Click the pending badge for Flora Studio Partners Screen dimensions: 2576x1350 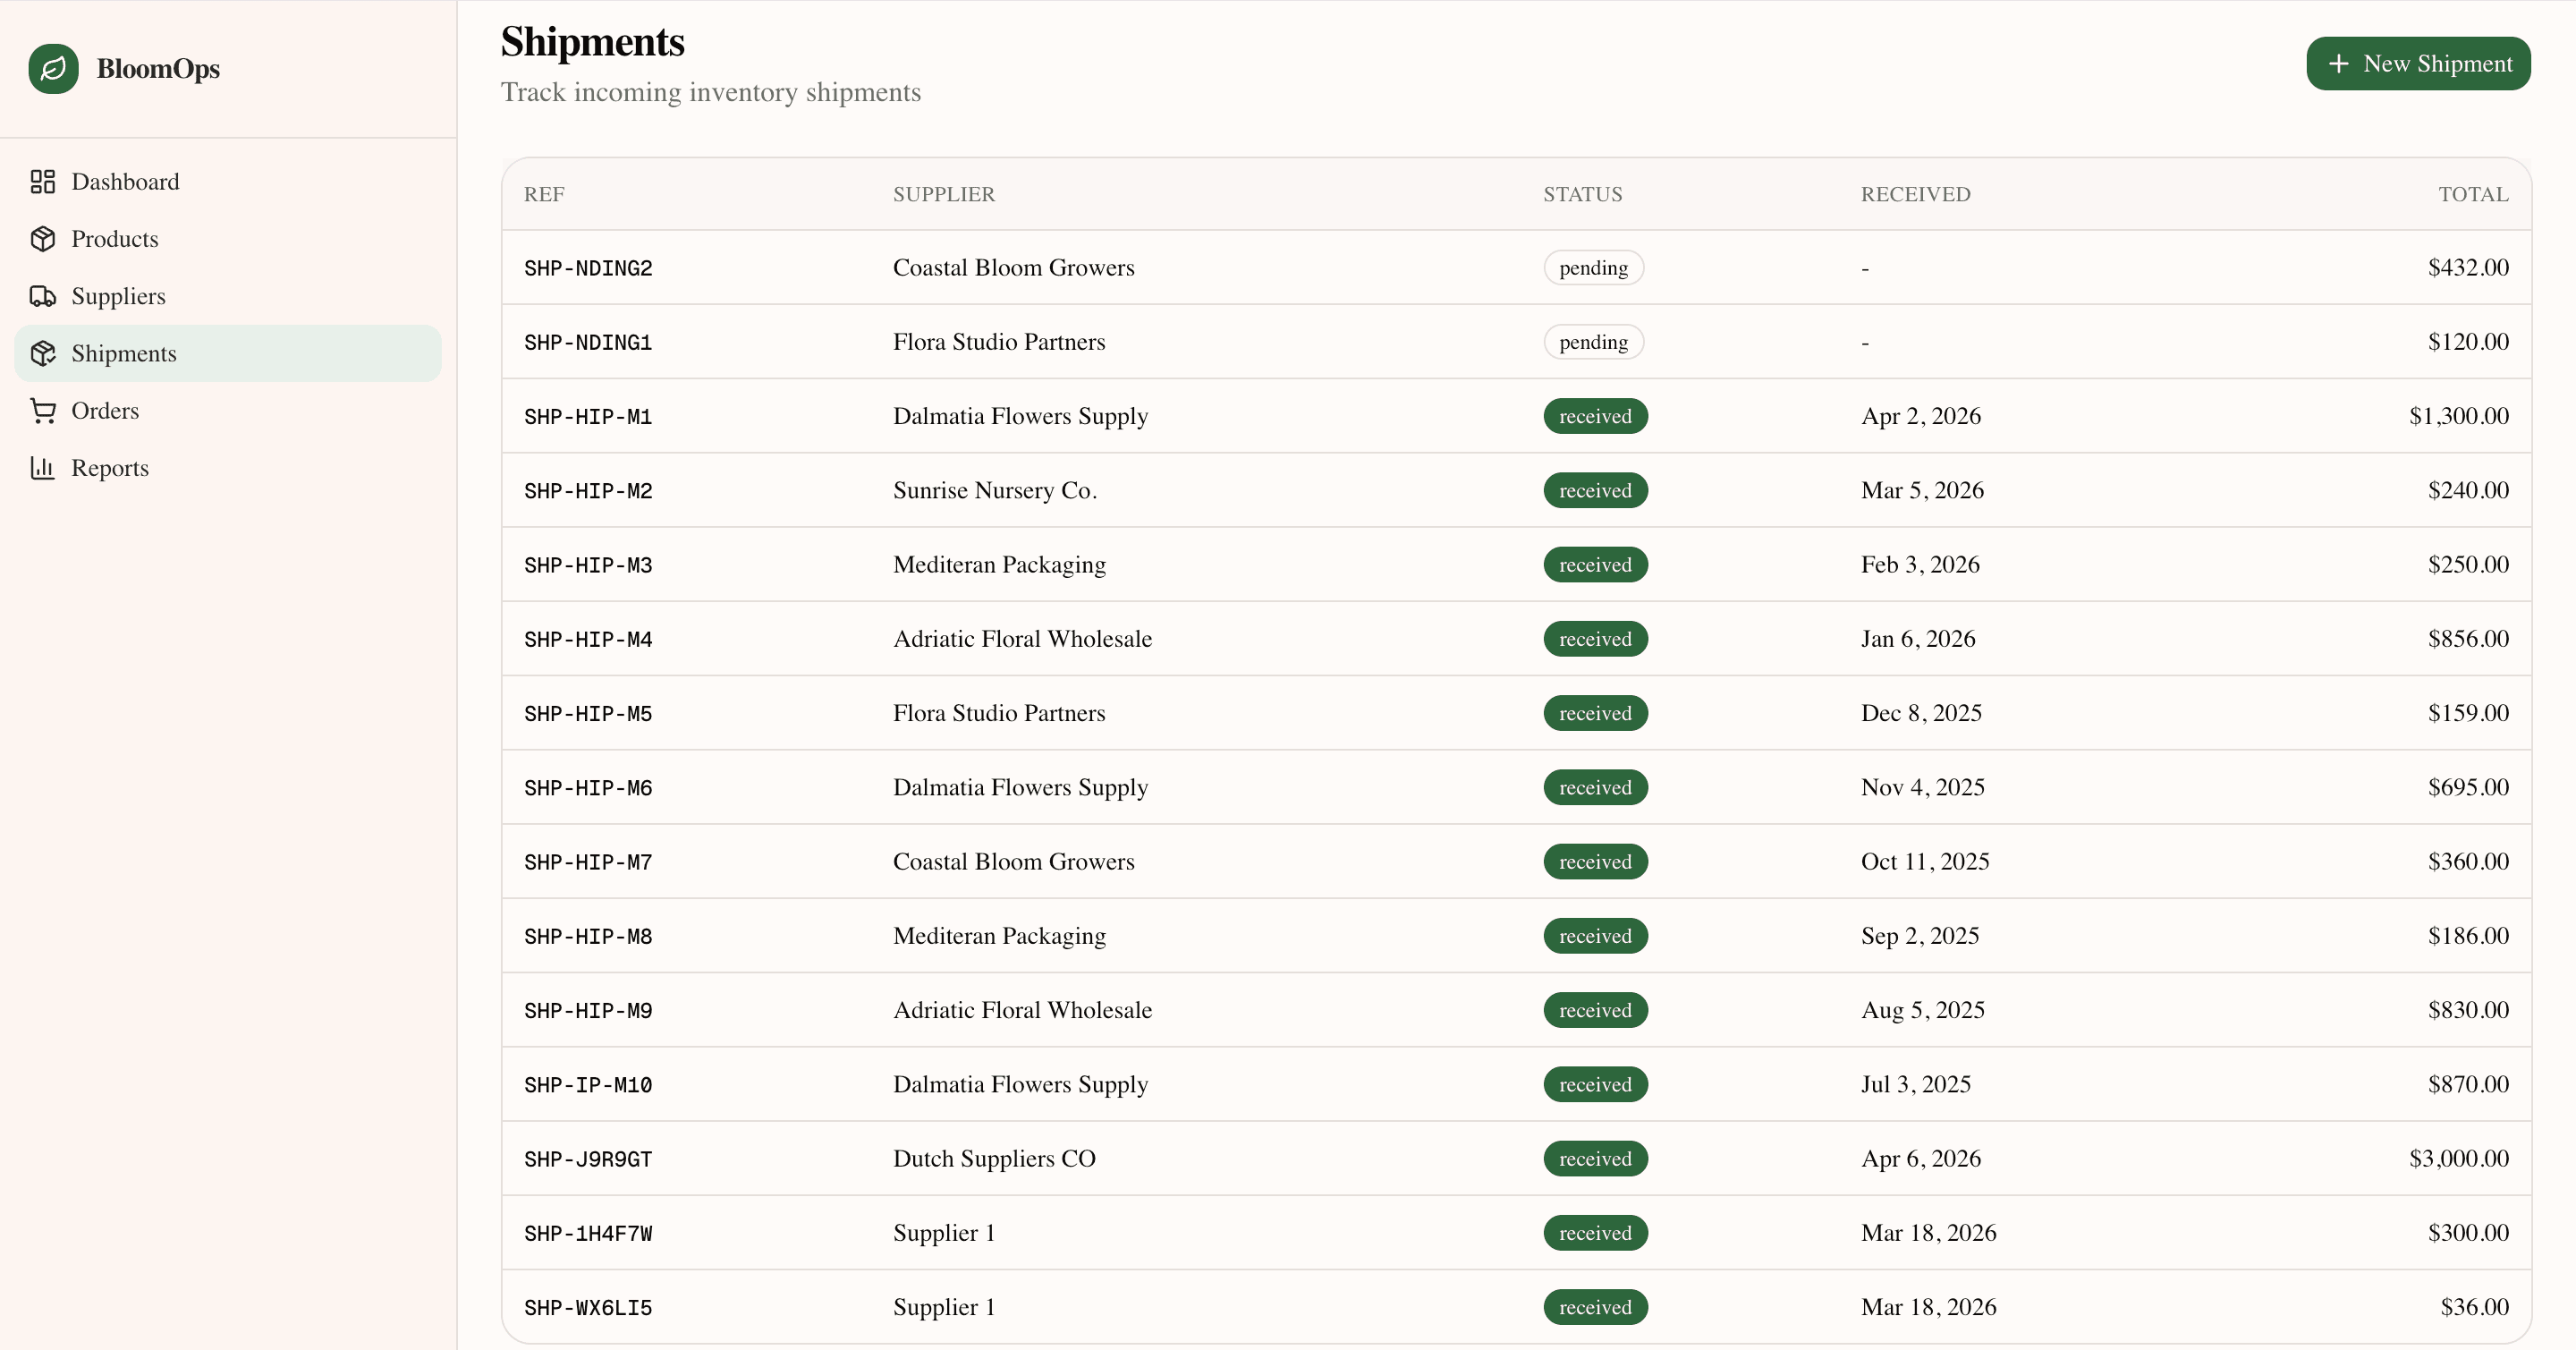pos(1592,341)
